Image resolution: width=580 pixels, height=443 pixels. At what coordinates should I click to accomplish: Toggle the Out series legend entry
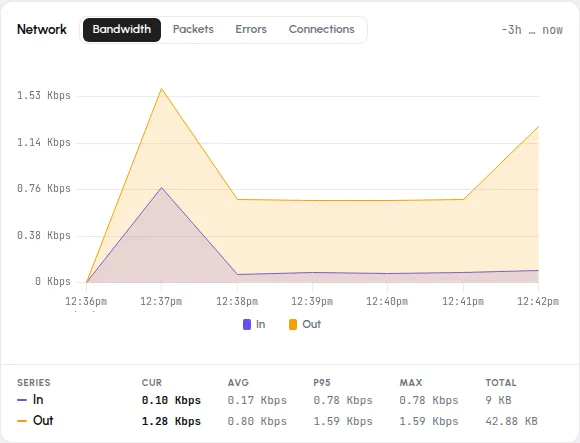tap(305, 324)
